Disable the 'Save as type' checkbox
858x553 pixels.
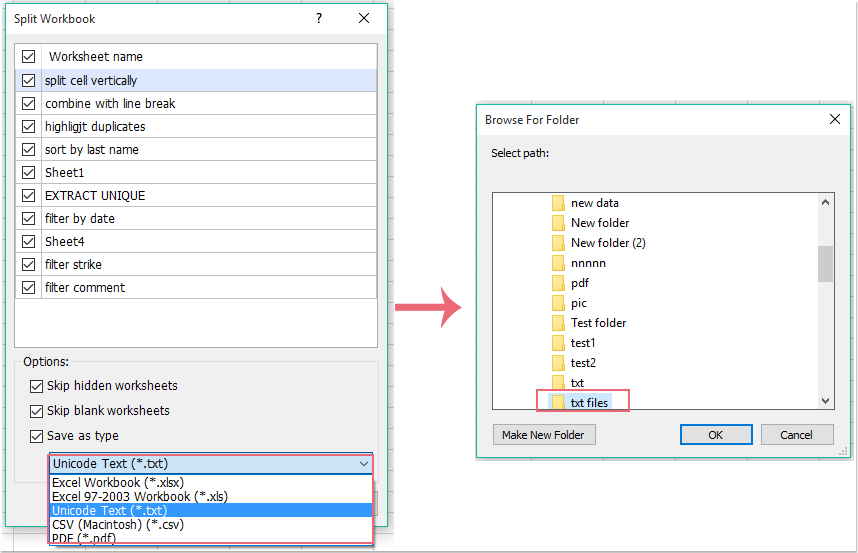37,436
